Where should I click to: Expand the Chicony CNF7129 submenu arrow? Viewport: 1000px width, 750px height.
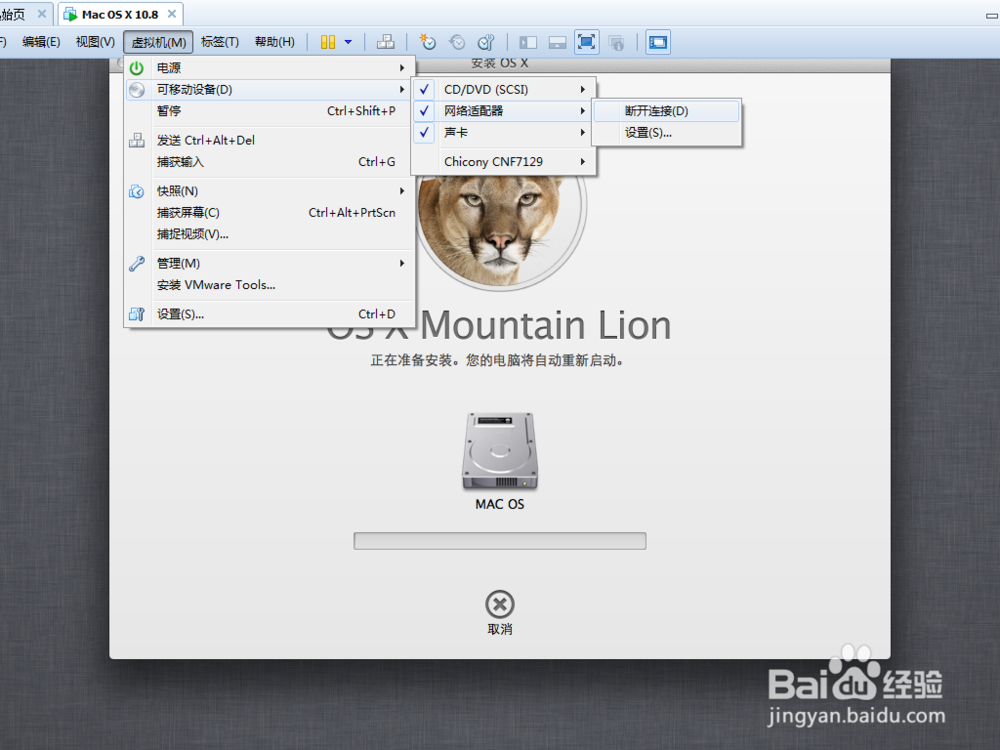pos(582,162)
